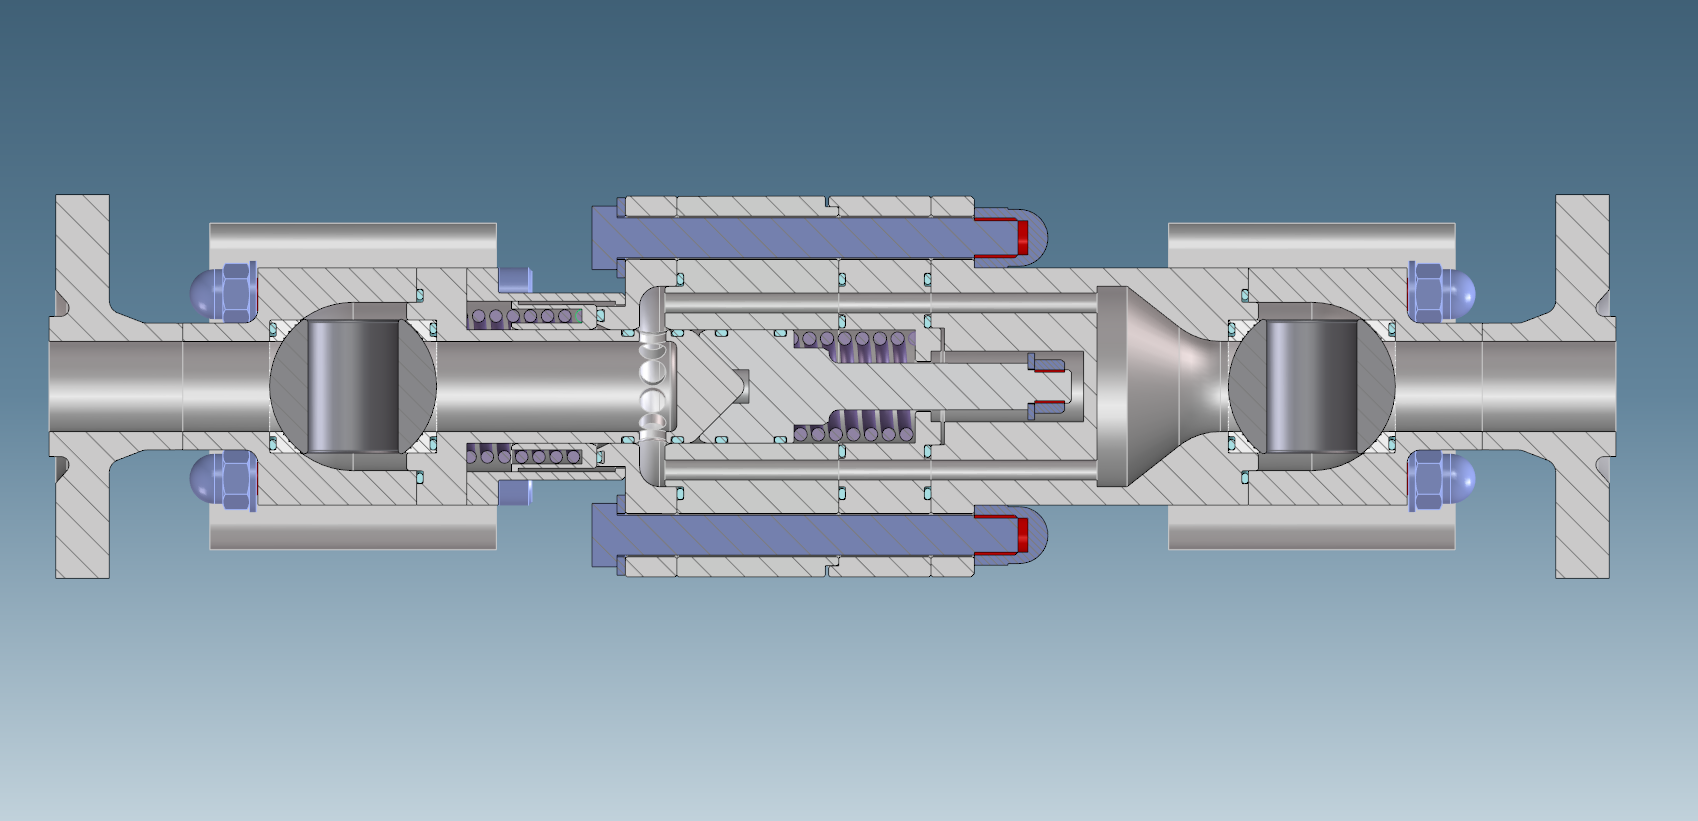Select the left ball valve ball

coord(353,386)
